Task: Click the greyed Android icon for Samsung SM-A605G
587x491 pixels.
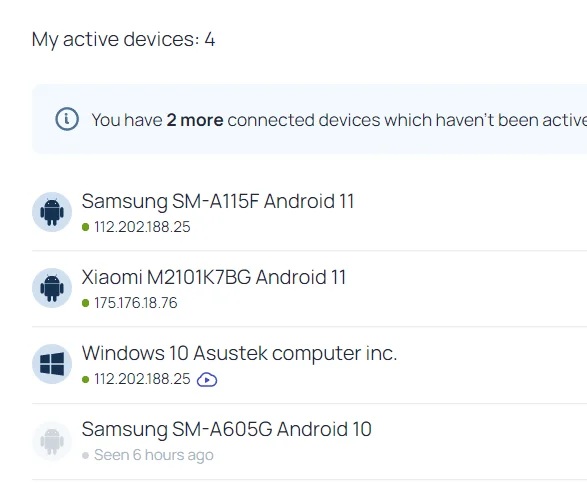Action: pos(52,441)
